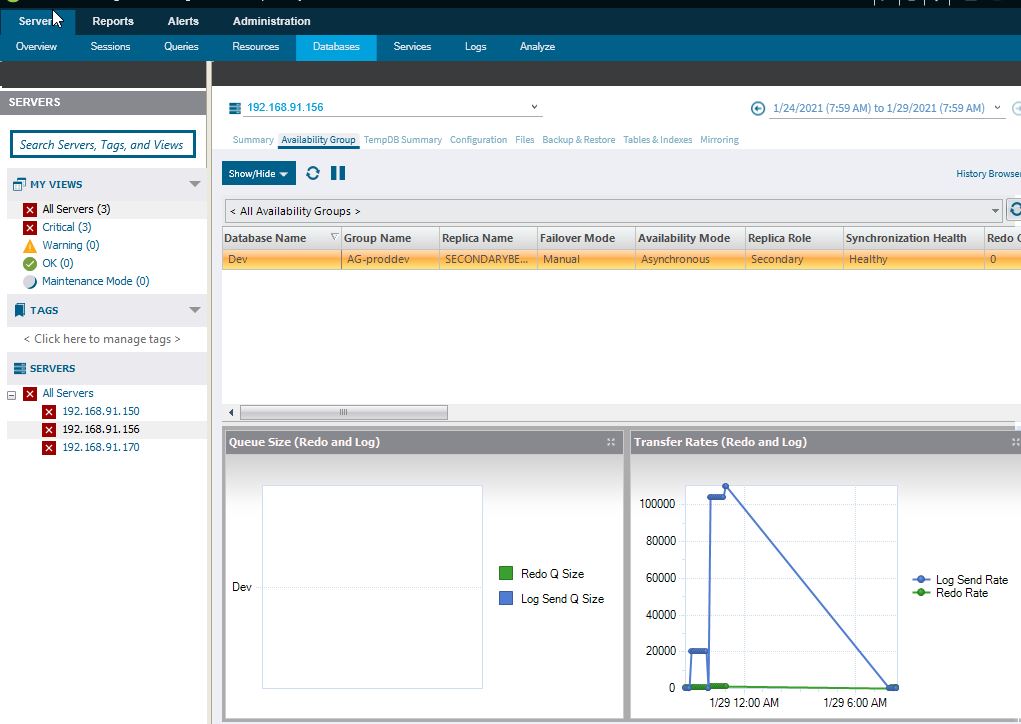
Task: Switch to the Services tab
Action: [x=412, y=47]
